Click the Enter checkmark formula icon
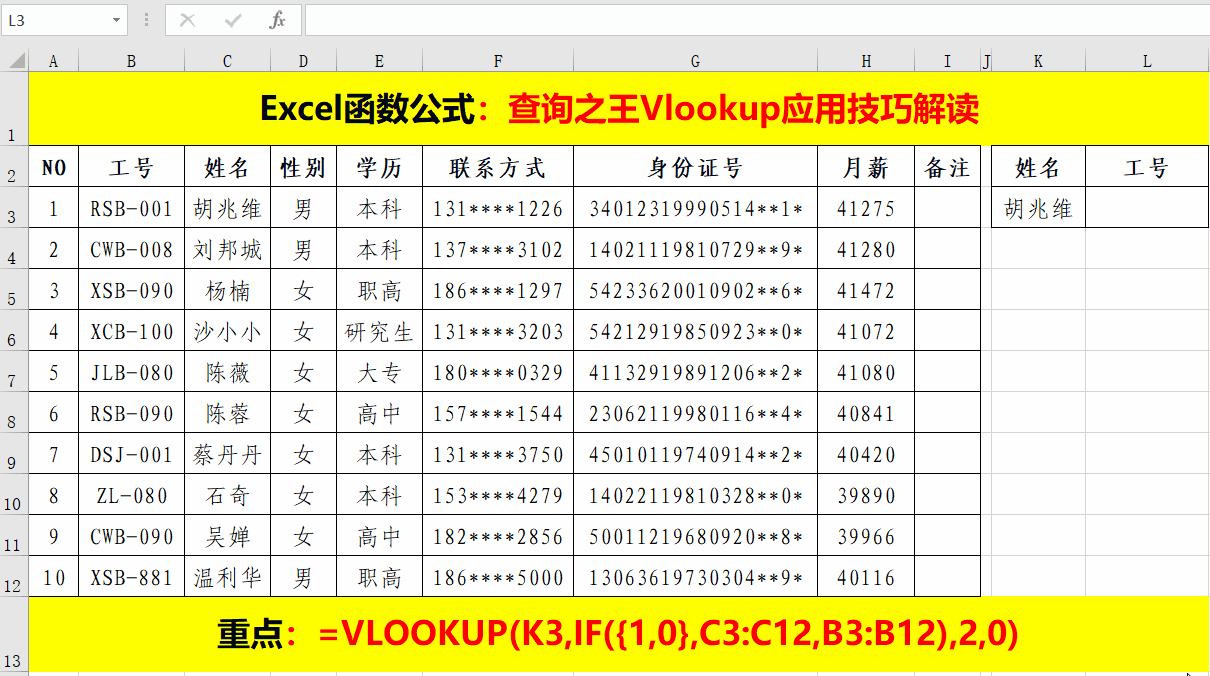Image resolution: width=1210 pixels, height=676 pixels. 233,20
